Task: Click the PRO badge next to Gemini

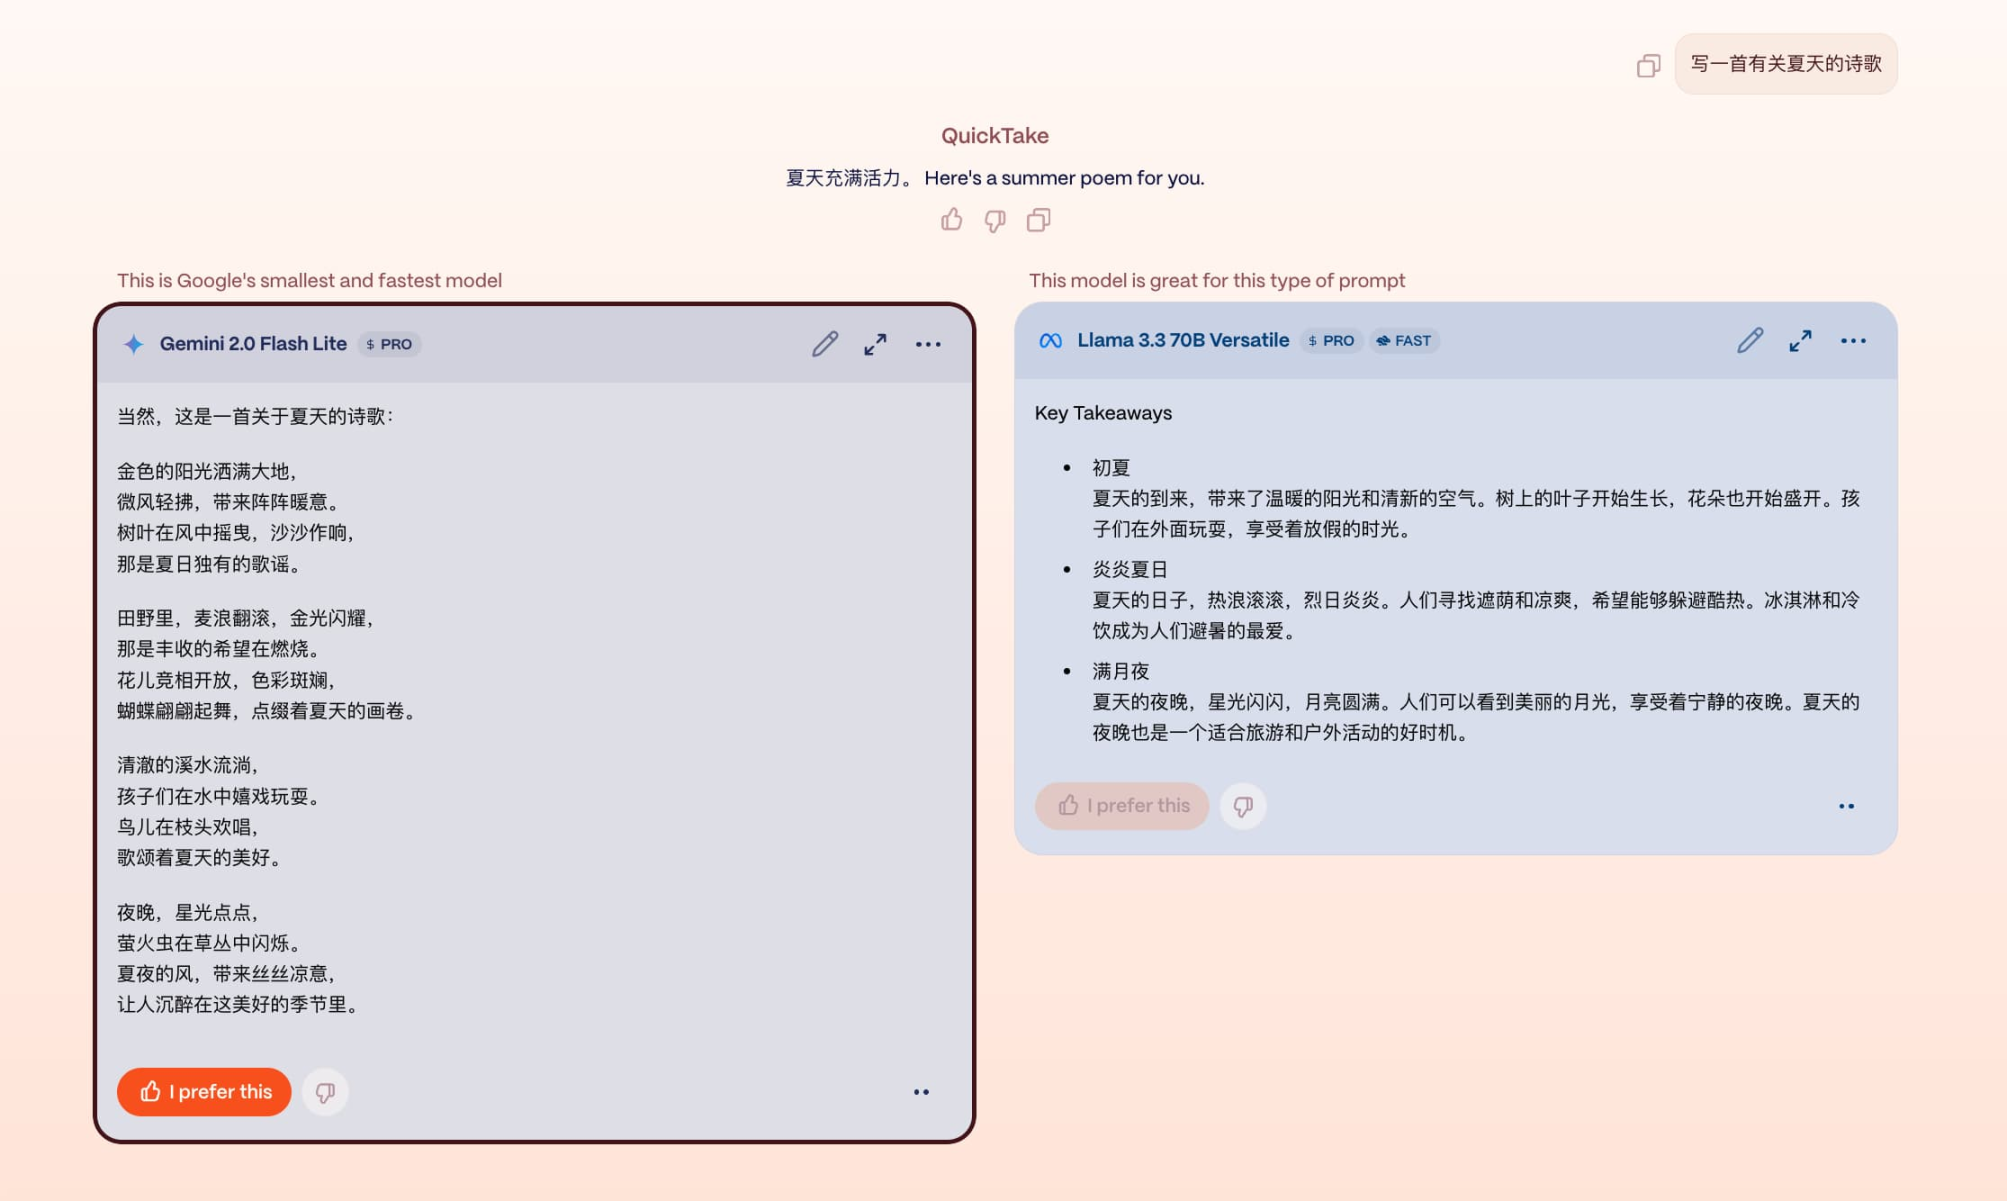Action: [389, 344]
